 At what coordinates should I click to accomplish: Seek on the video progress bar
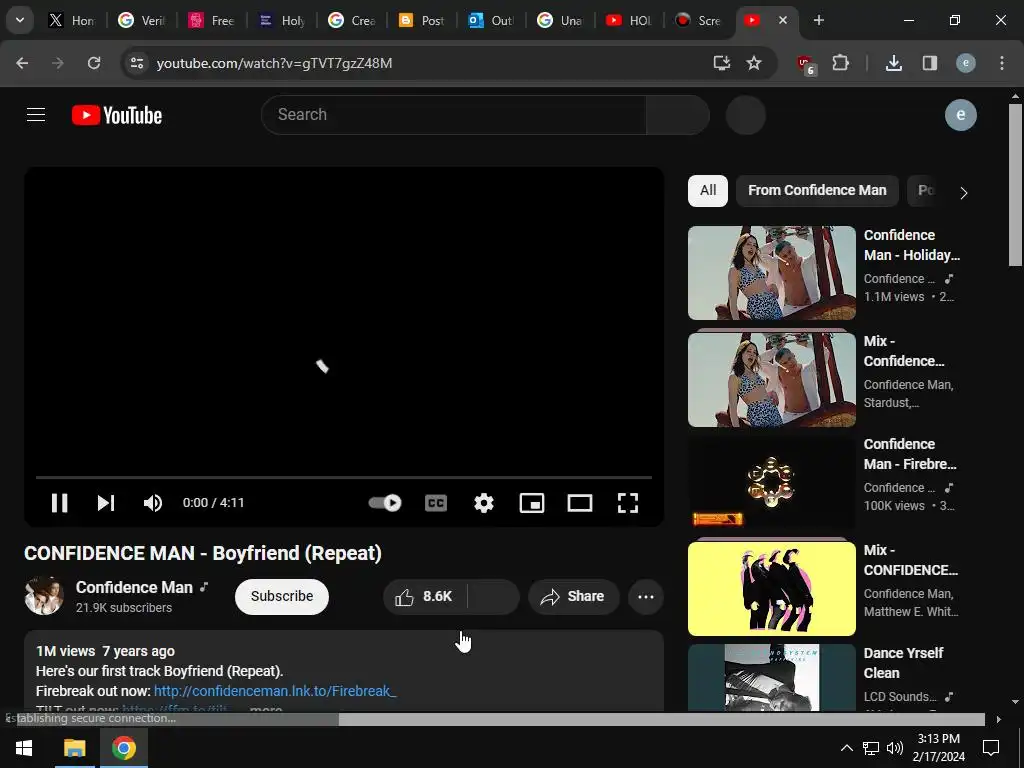tap(344, 477)
